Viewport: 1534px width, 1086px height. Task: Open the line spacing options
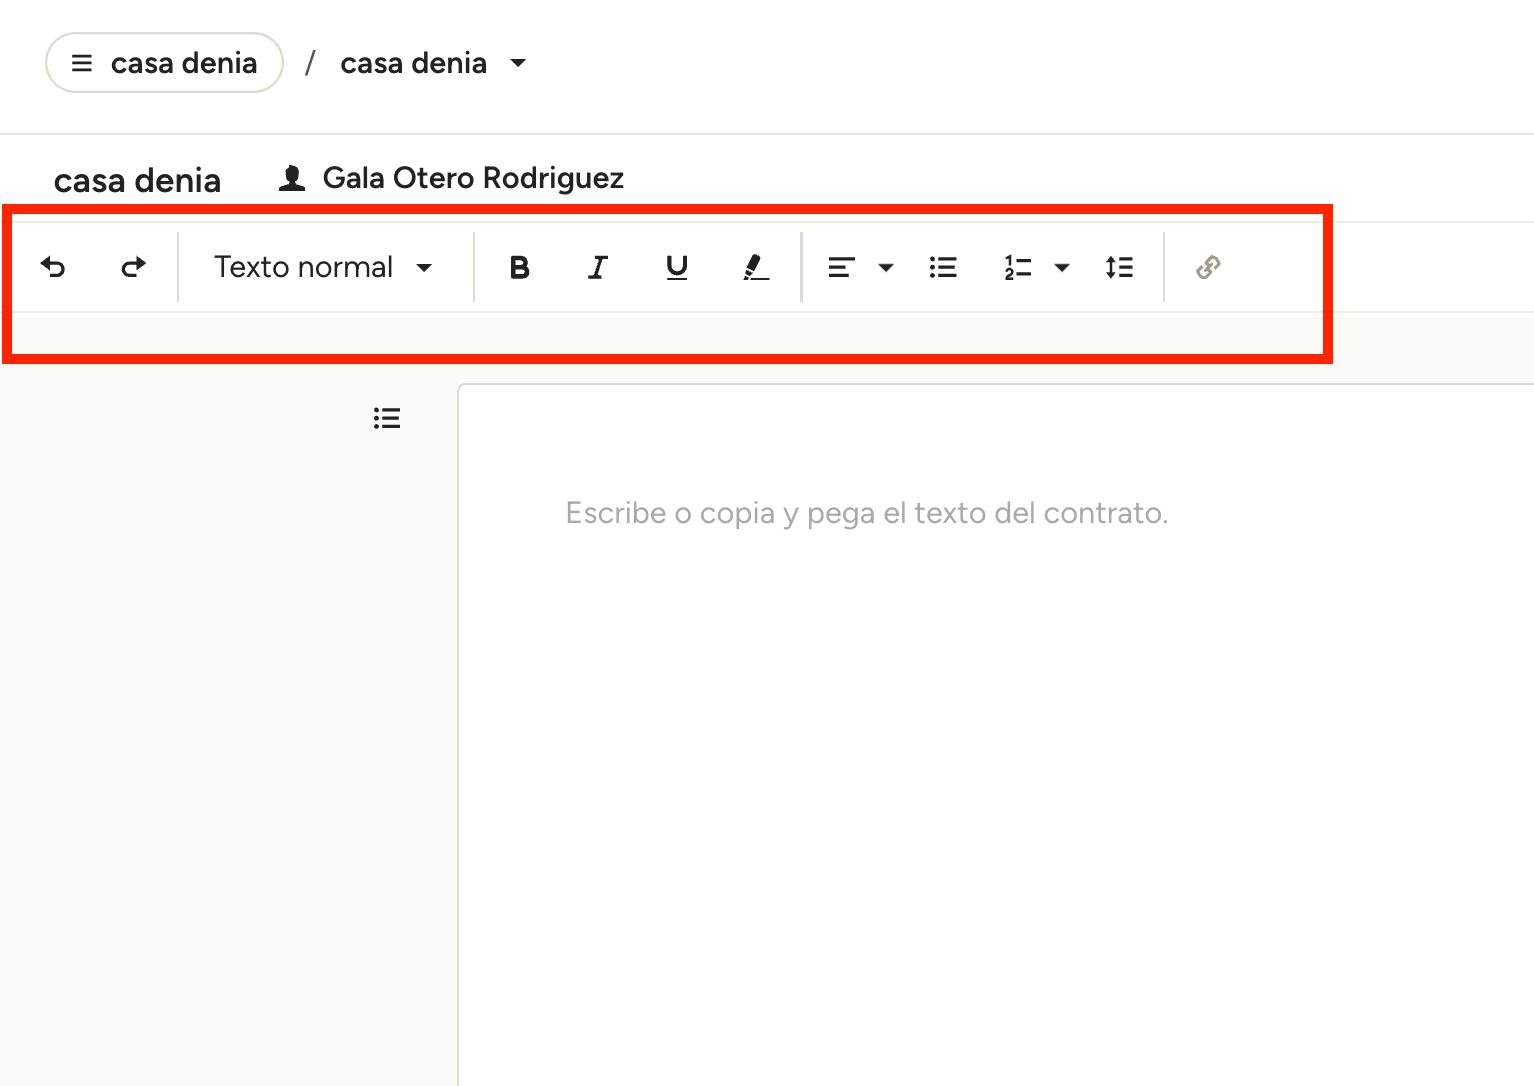1119,267
